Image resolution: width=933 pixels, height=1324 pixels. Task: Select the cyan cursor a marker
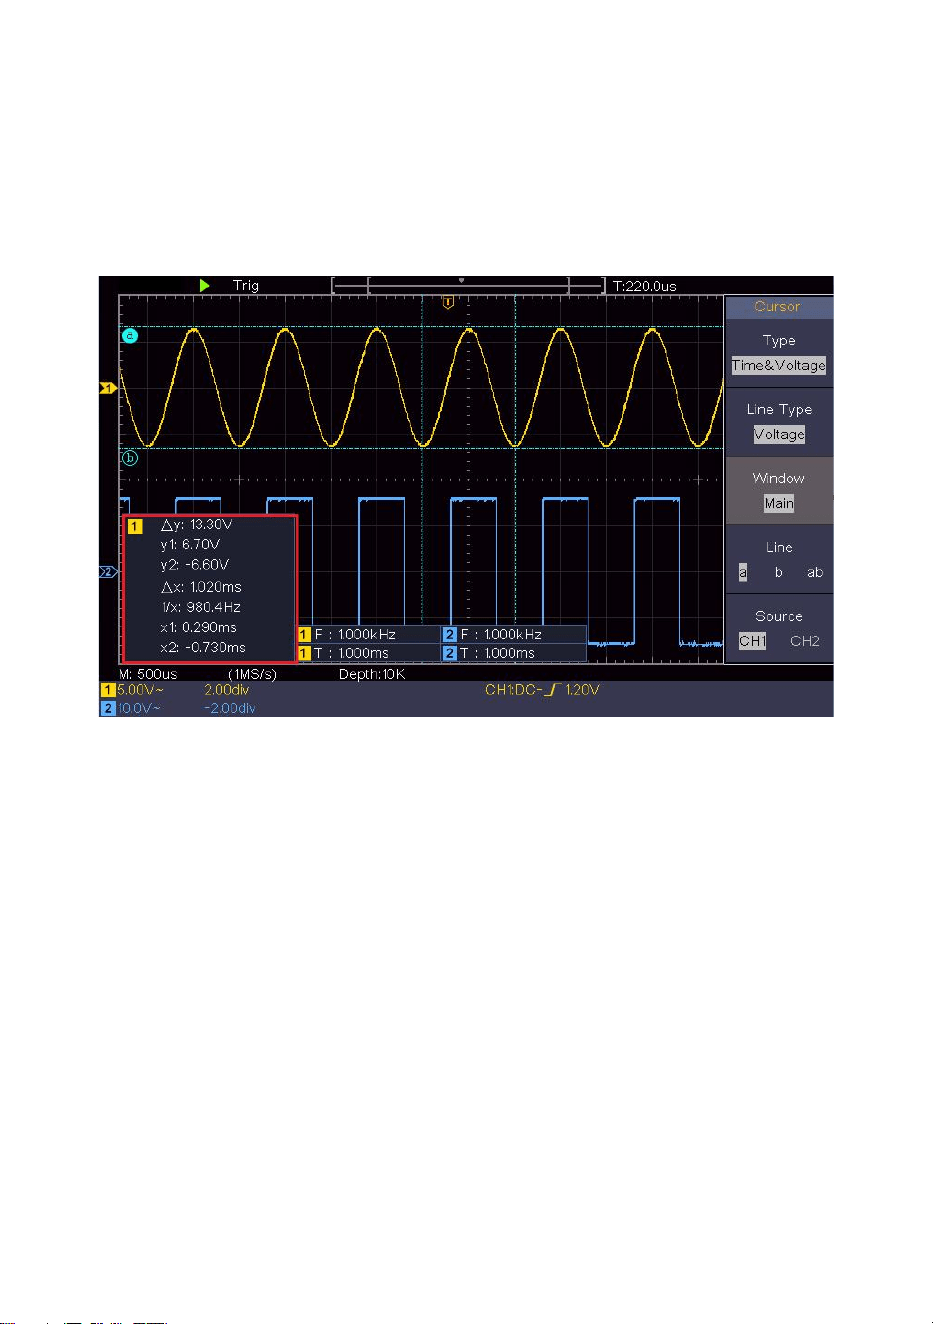pos(129,336)
